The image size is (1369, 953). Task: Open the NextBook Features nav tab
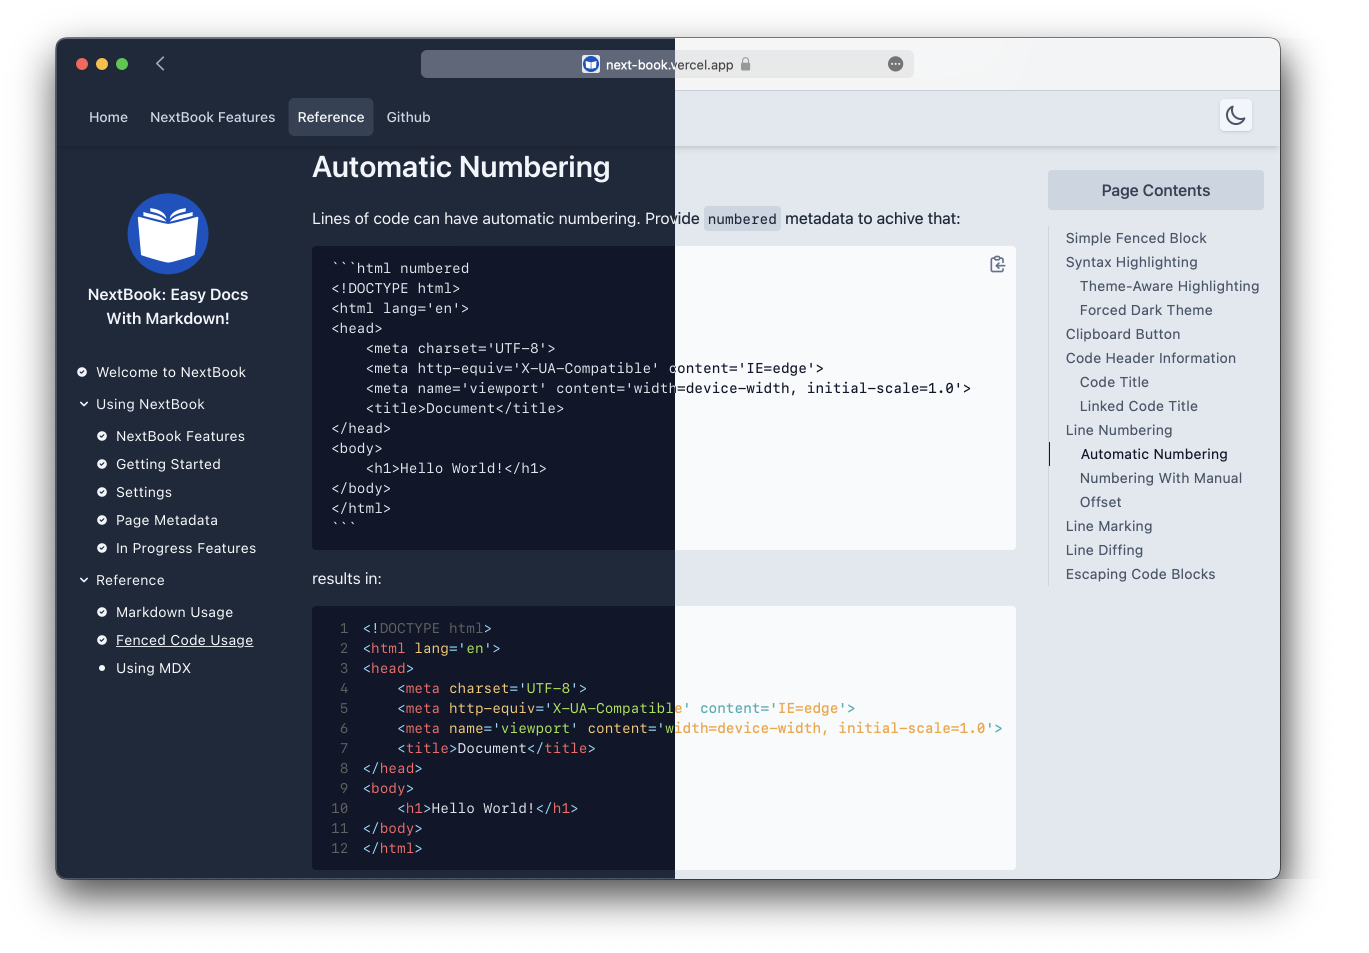pyautogui.click(x=212, y=117)
